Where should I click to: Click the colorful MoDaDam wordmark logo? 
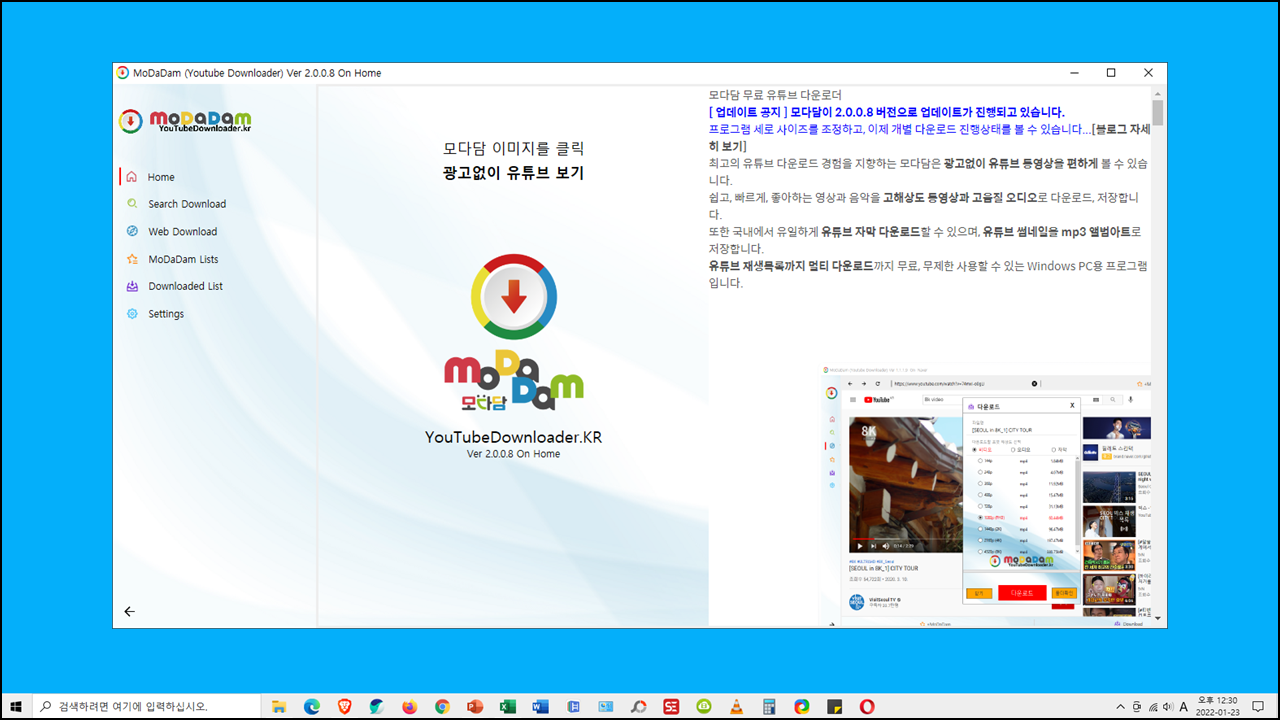pyautogui.click(x=513, y=380)
